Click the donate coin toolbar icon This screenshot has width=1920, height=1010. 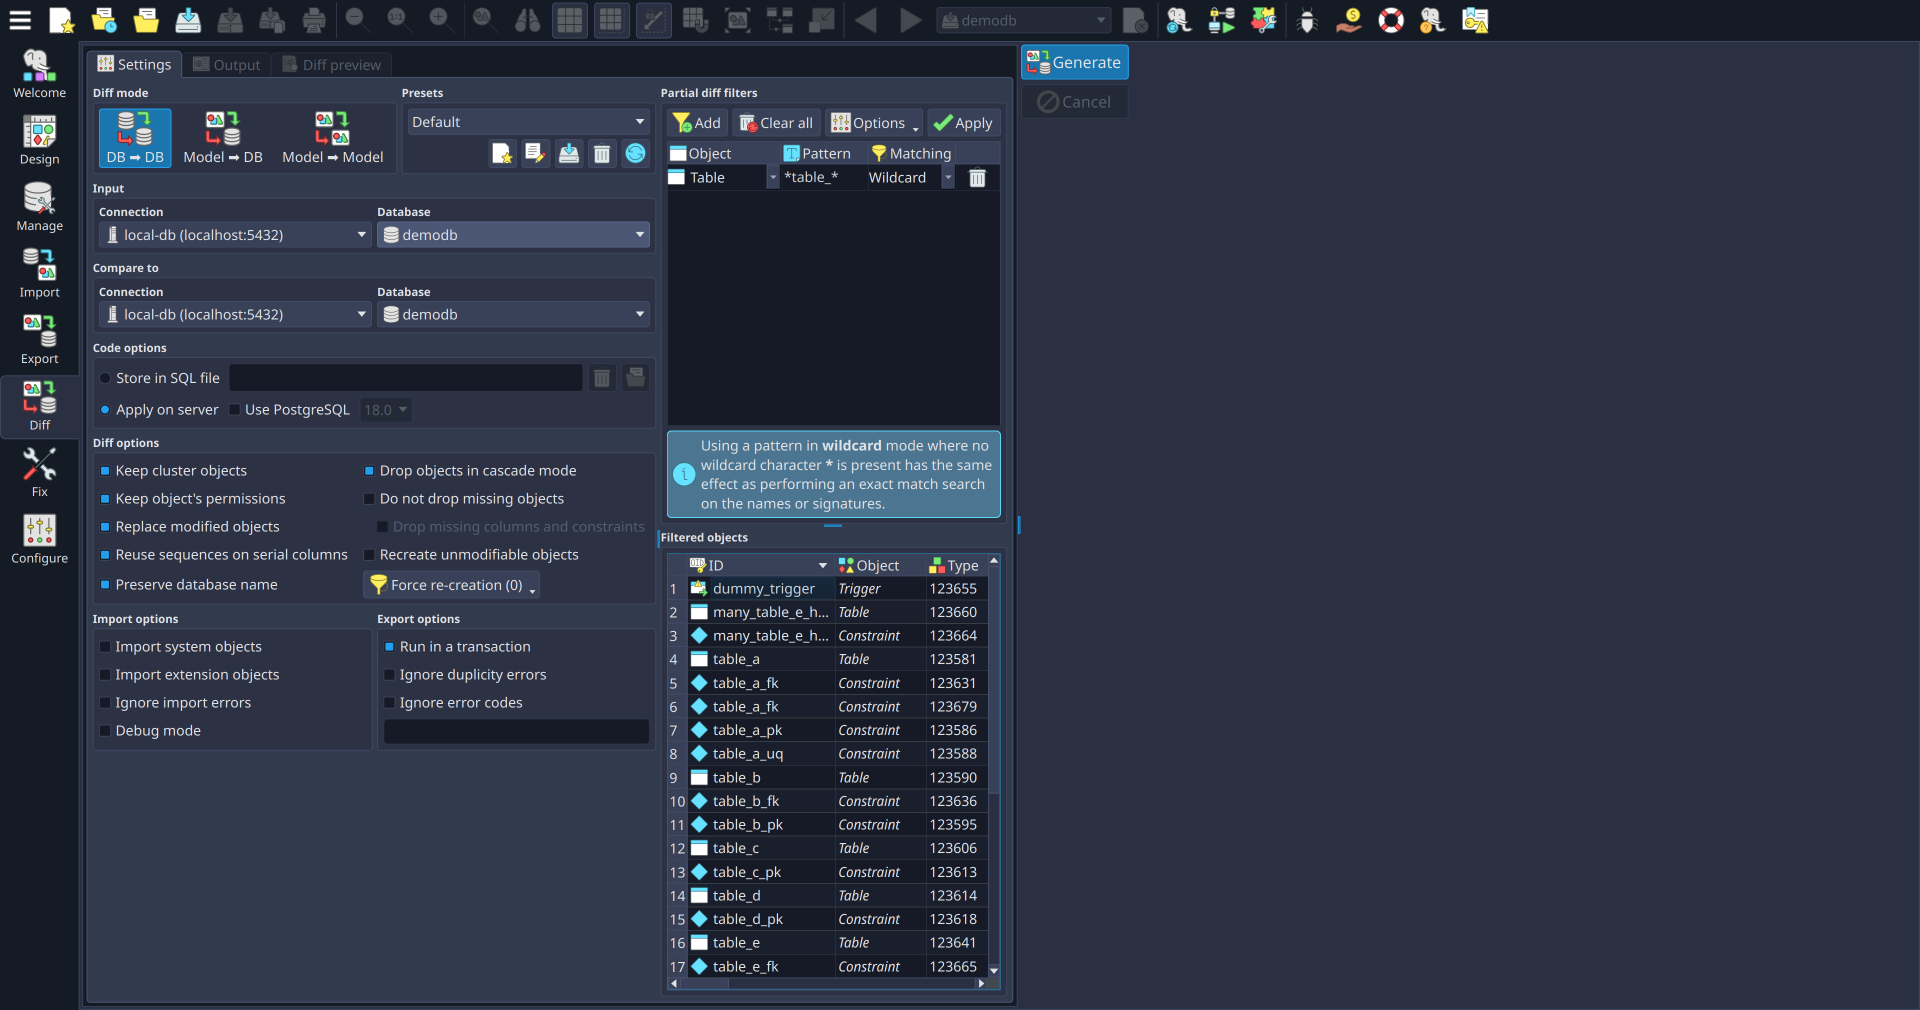coord(1348,20)
